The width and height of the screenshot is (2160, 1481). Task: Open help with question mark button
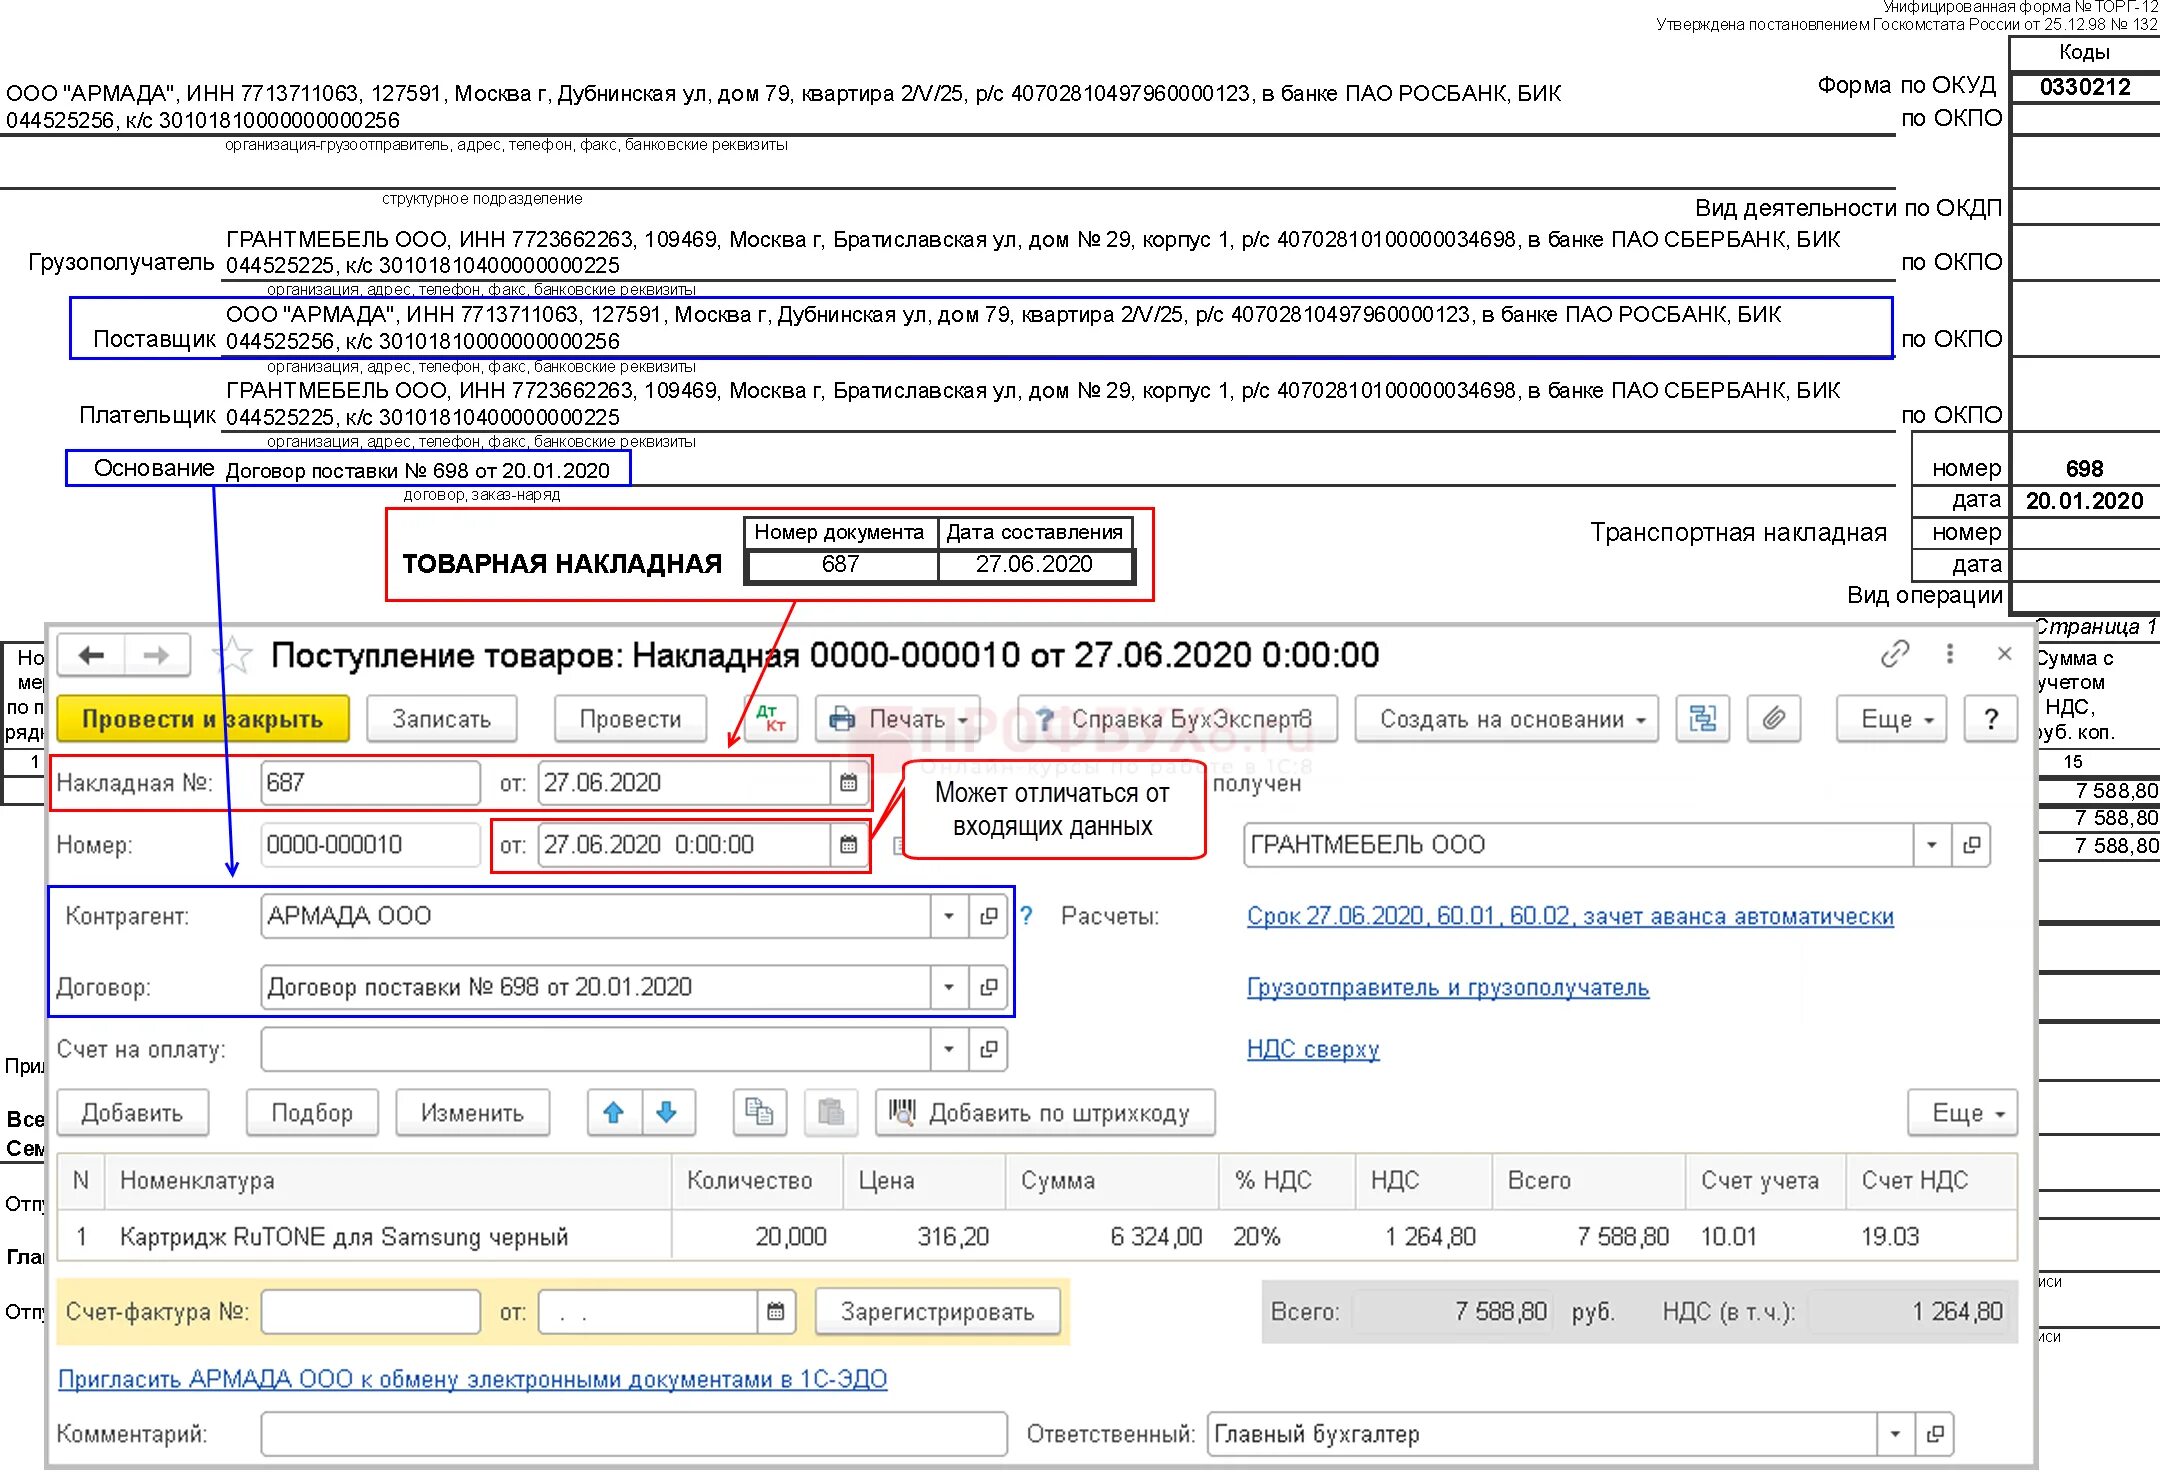[1991, 718]
